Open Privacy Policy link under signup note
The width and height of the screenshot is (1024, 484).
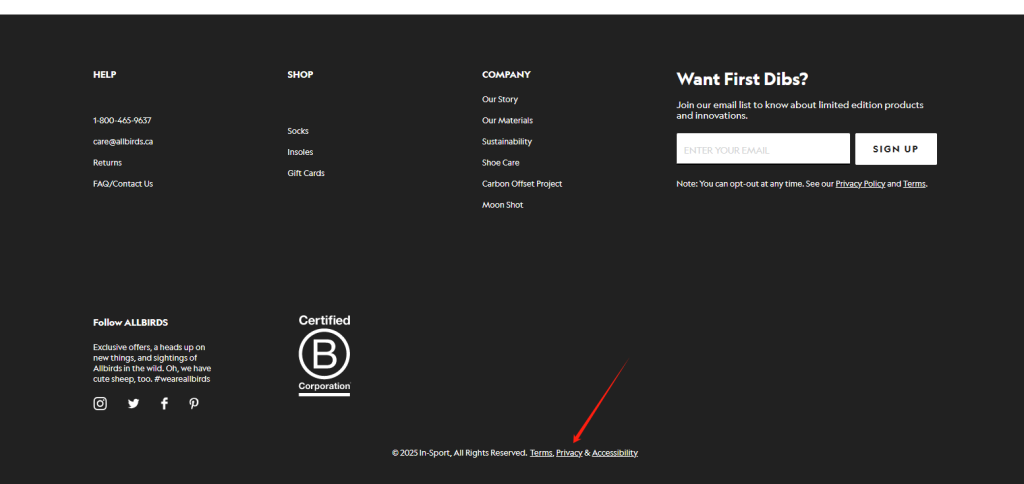pyautogui.click(x=860, y=184)
